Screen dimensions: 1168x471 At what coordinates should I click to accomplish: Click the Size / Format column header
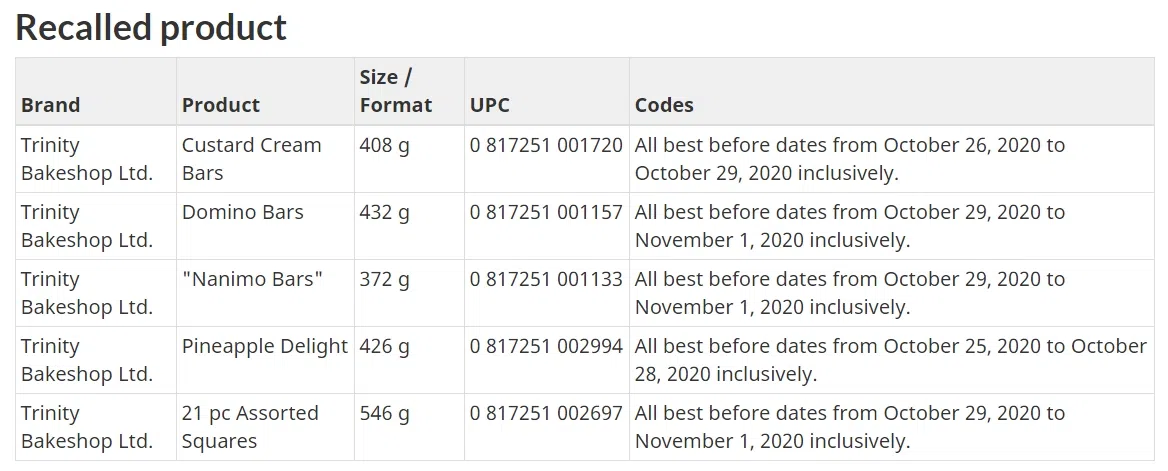click(396, 91)
